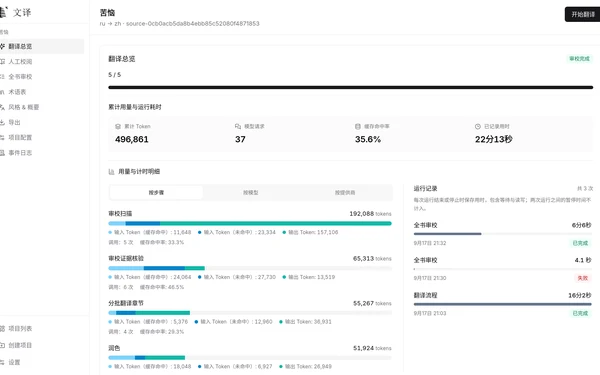Click the 192,088 tokens figure
The height and width of the screenshot is (375, 600).
(x=370, y=214)
